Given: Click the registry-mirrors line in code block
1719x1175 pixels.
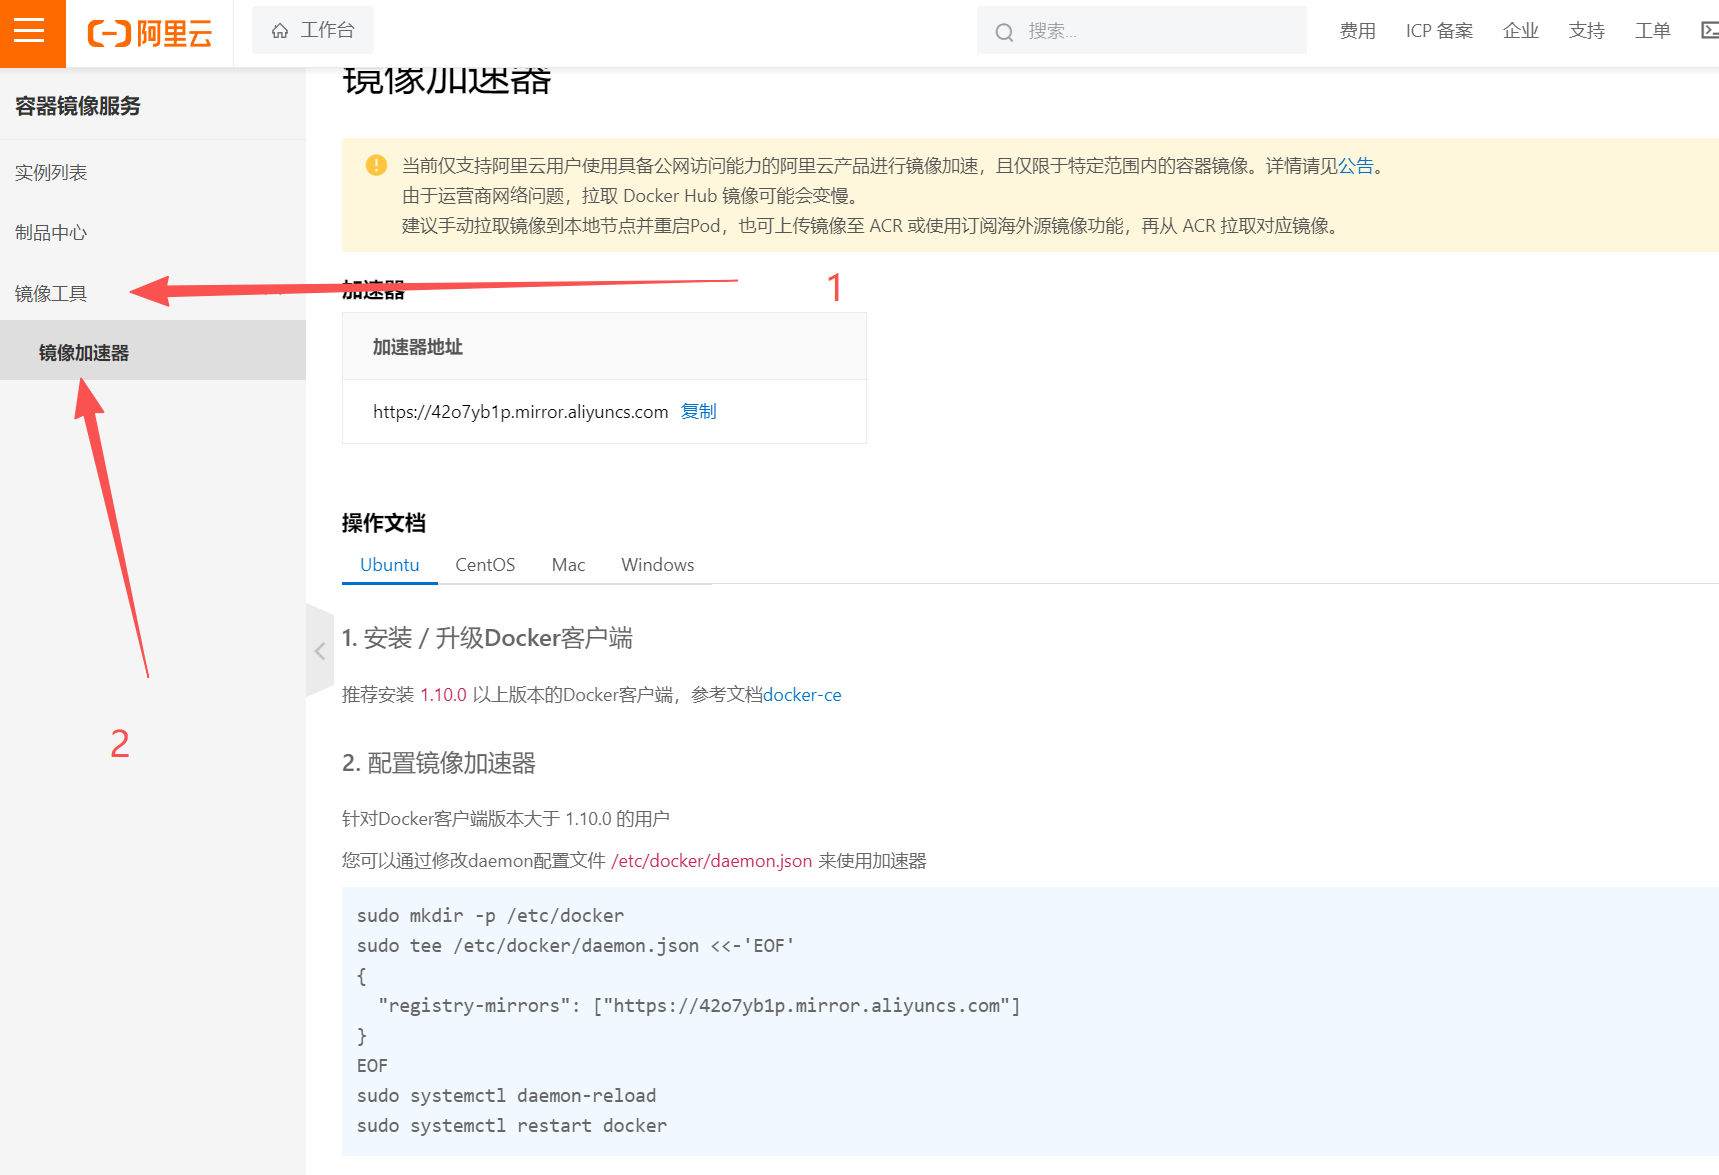Looking at the screenshot, I should (699, 1006).
